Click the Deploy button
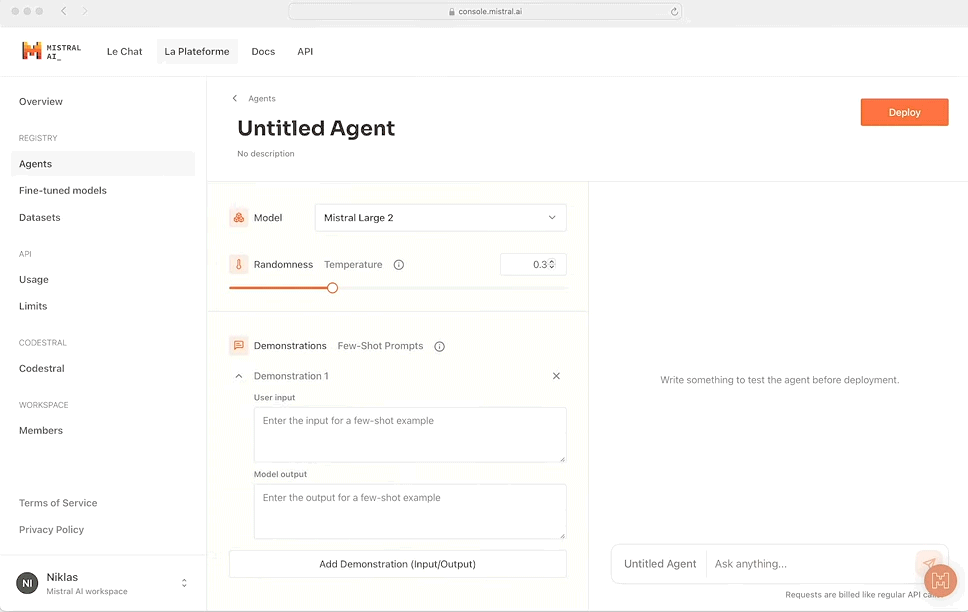 pyautogui.click(x=904, y=112)
